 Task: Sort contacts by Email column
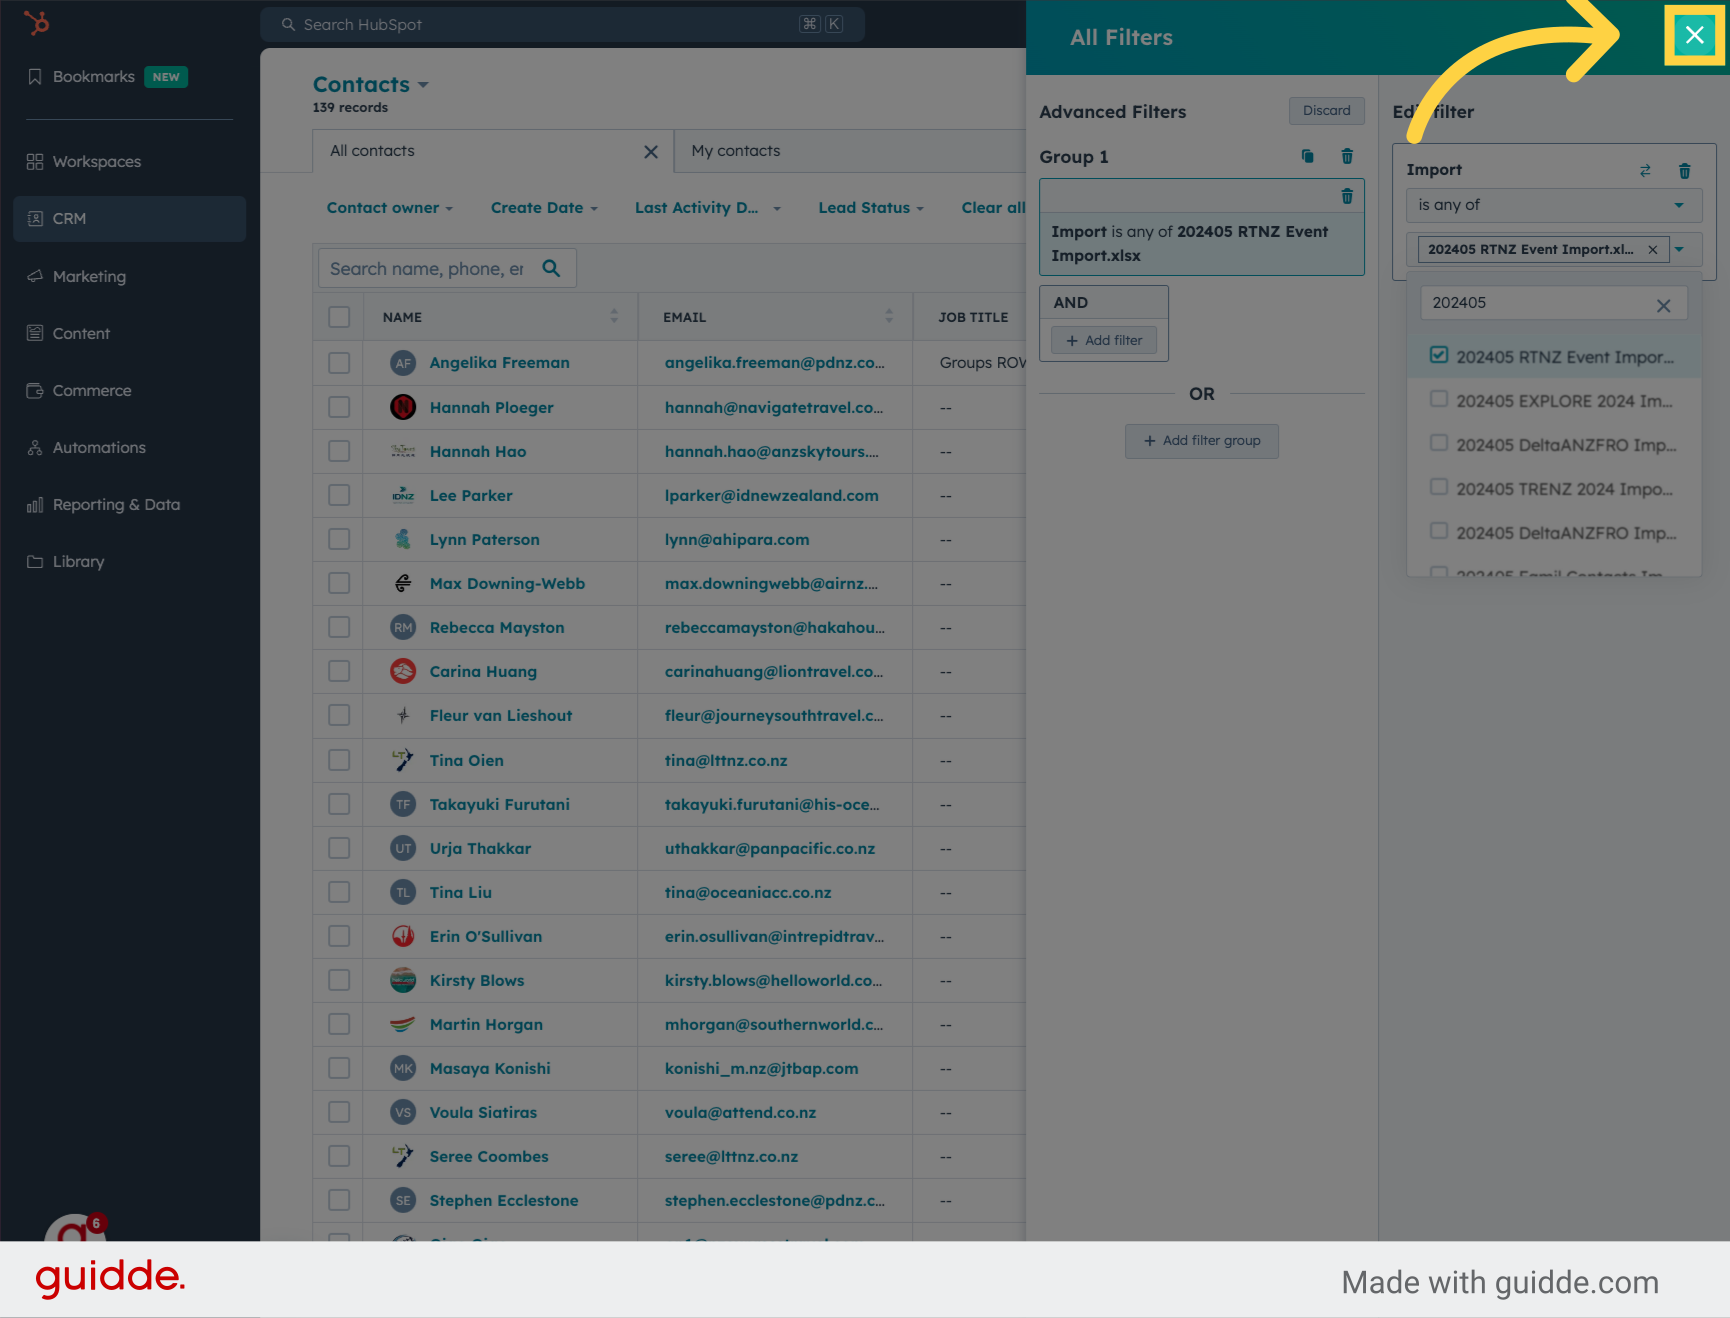pyautogui.click(x=889, y=316)
